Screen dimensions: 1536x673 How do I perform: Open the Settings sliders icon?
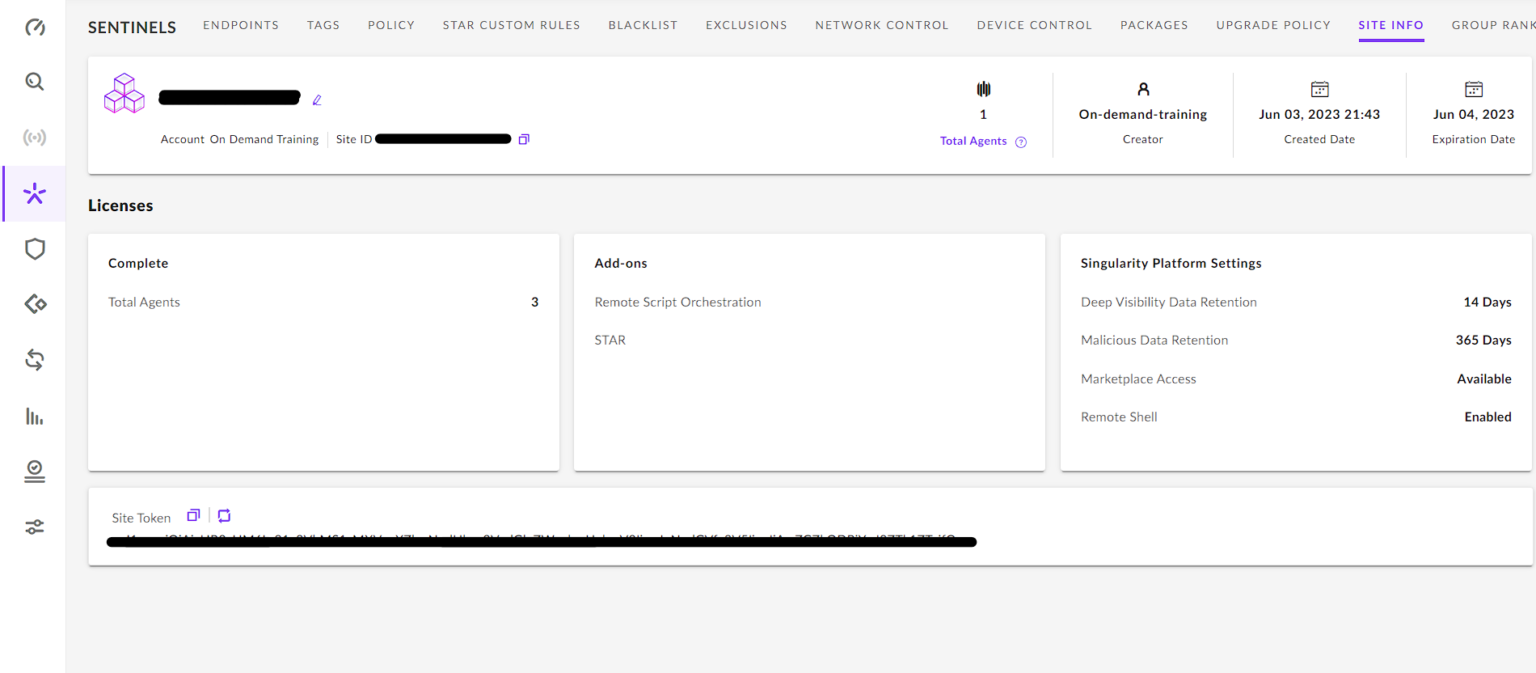34,526
